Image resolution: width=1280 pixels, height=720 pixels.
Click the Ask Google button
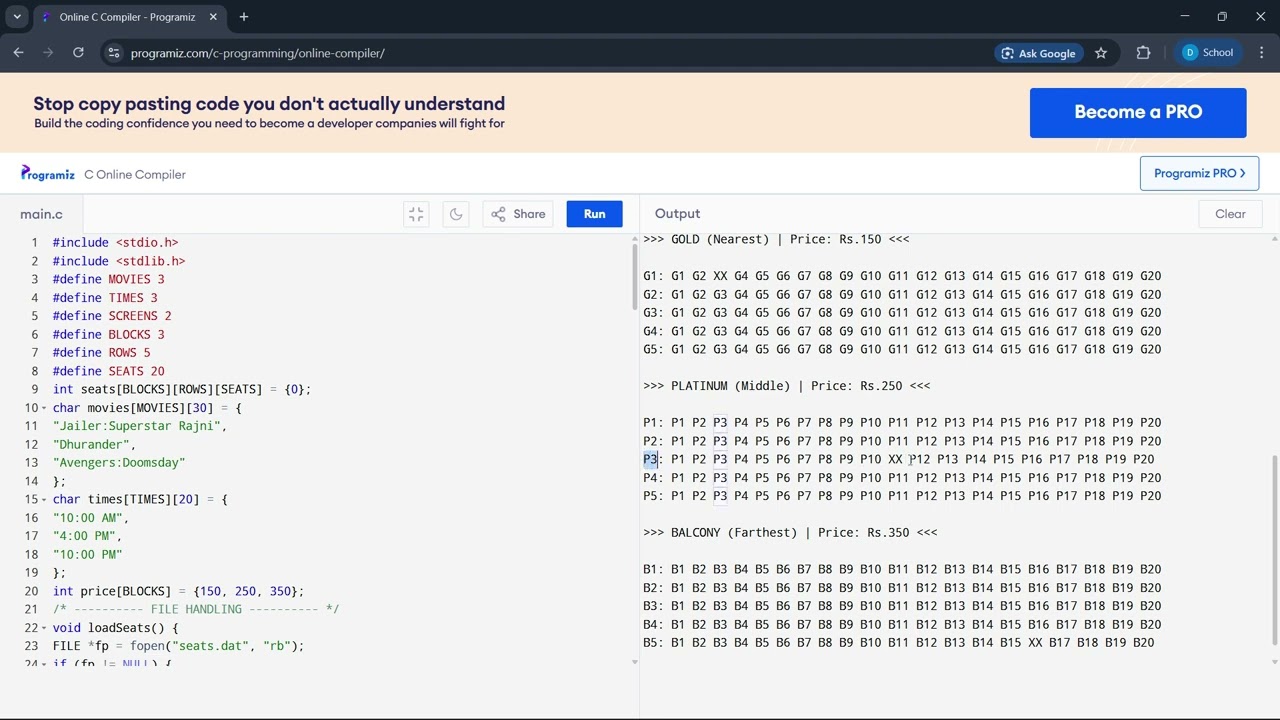pos(1038,53)
